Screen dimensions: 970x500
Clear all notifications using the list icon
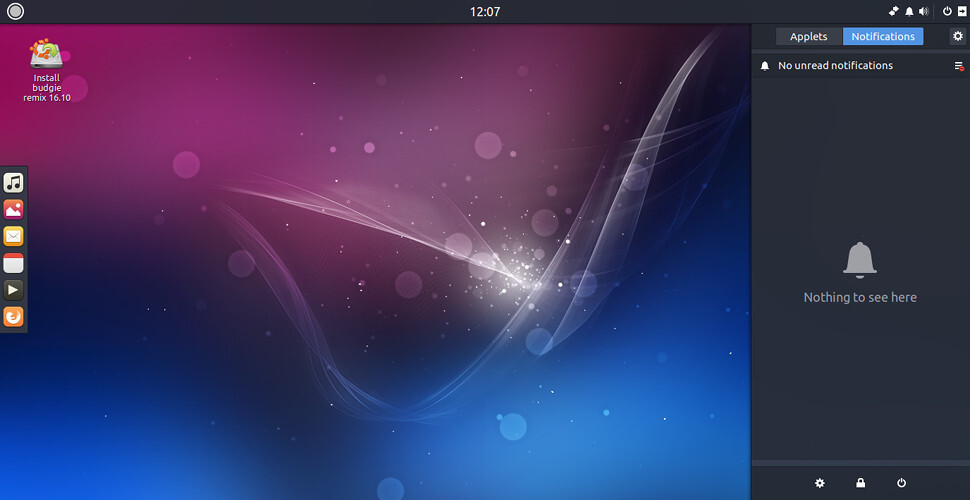pos(959,66)
